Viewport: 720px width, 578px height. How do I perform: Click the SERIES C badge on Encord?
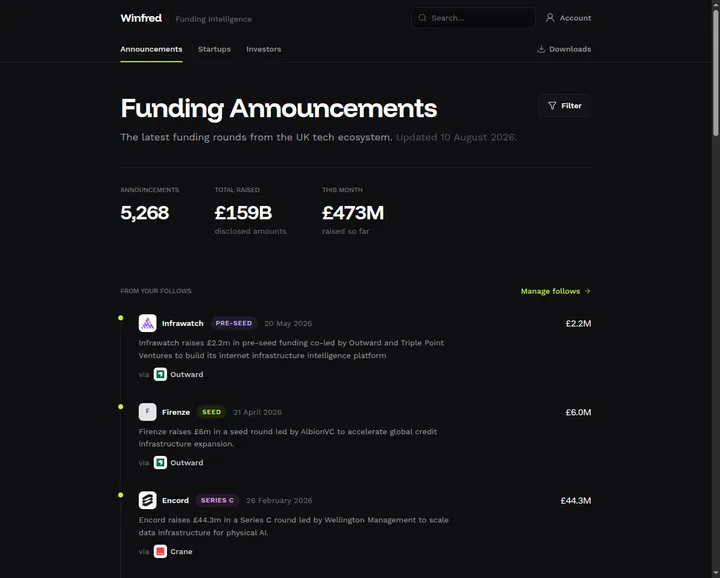click(x=217, y=500)
